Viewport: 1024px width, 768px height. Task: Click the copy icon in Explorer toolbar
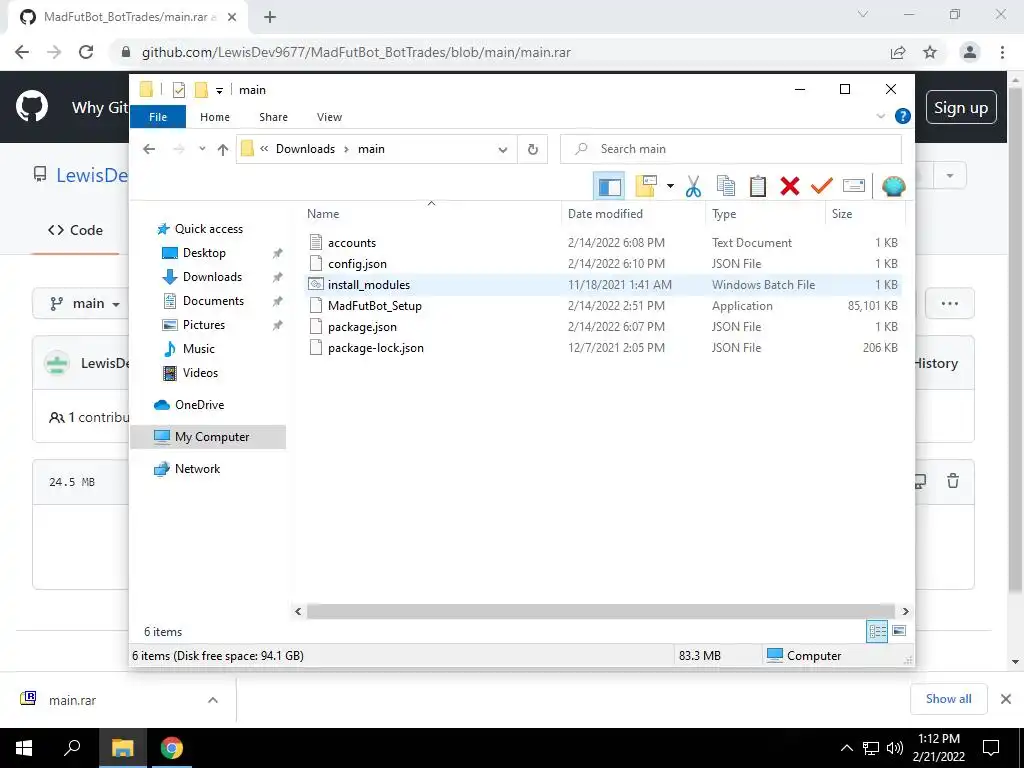[726, 187]
